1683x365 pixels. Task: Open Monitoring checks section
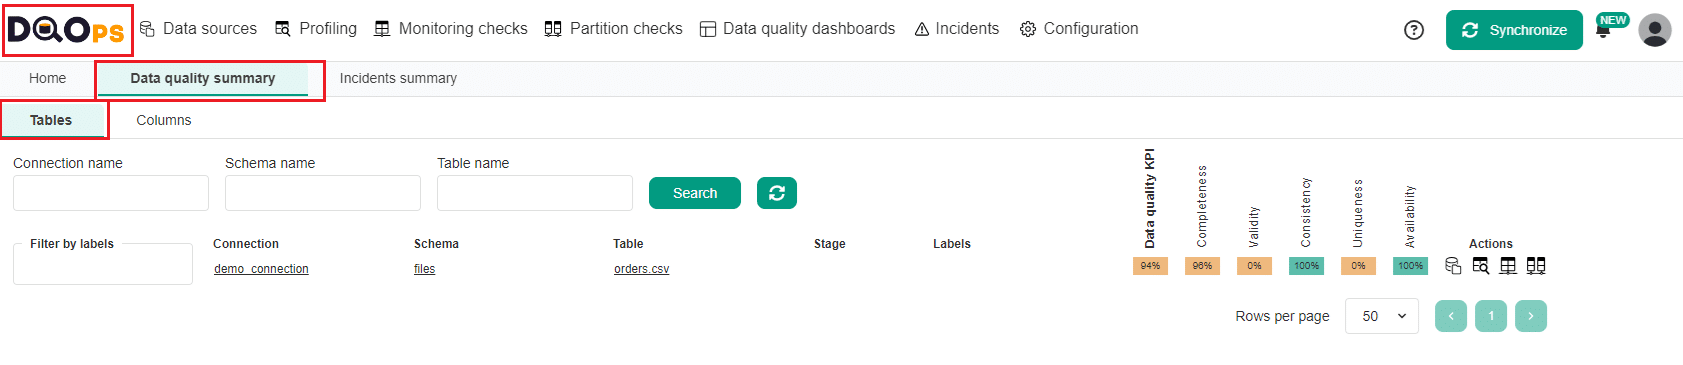(x=451, y=29)
